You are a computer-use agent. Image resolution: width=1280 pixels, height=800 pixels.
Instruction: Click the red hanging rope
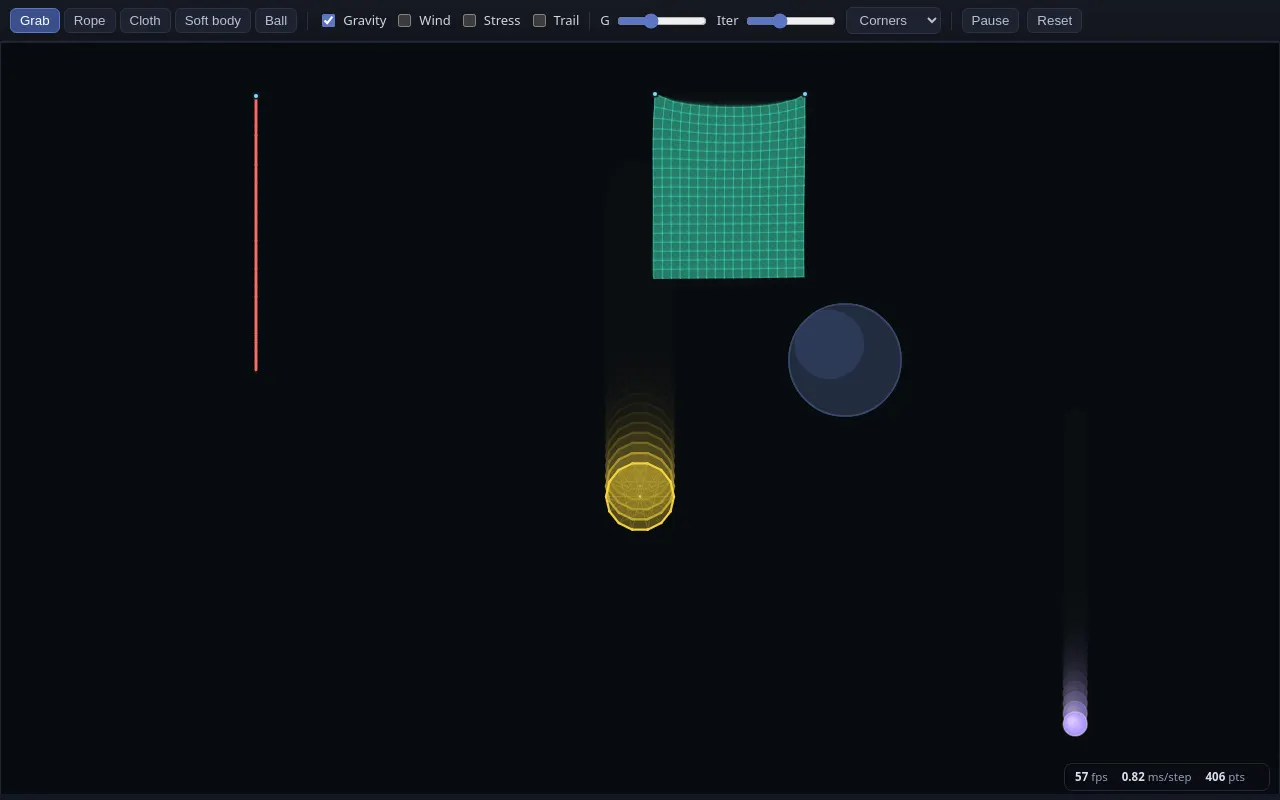256,234
